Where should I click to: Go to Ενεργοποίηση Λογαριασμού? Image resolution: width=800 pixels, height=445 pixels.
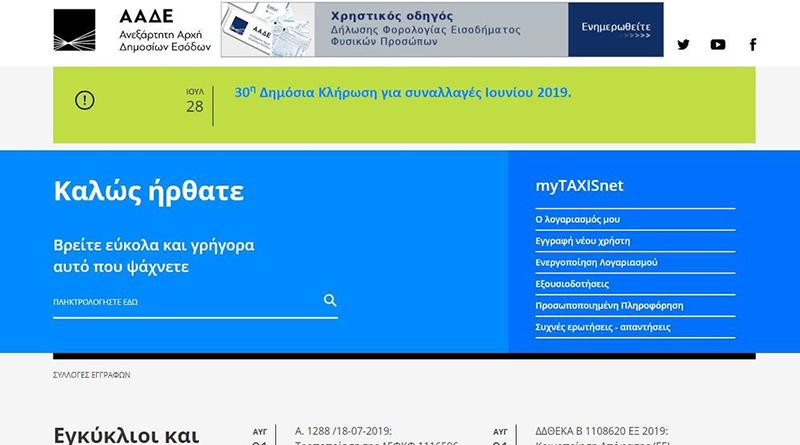point(596,262)
